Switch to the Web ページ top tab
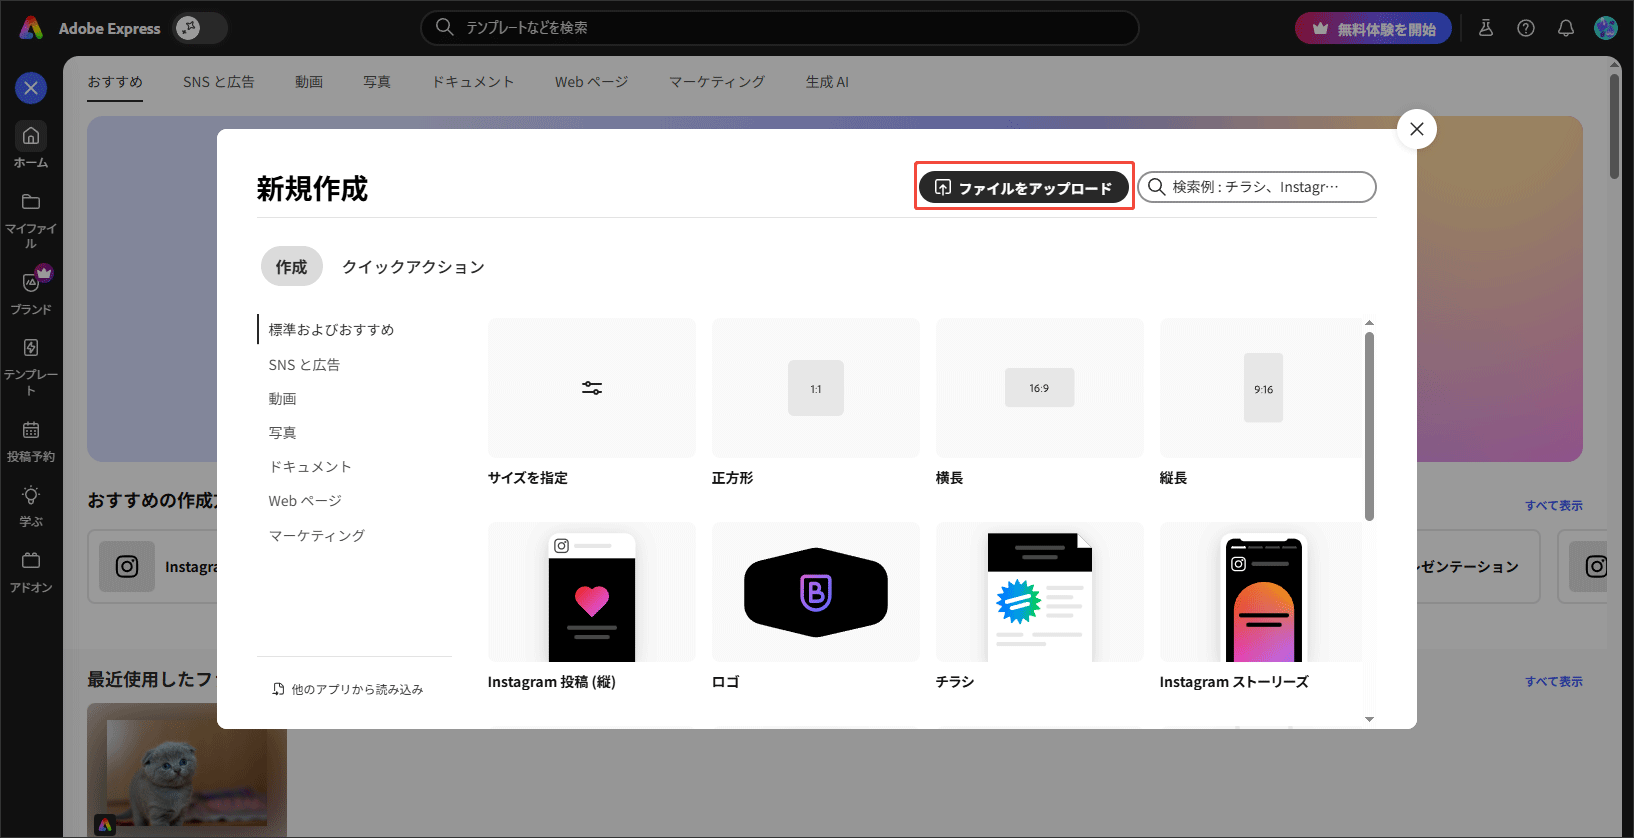 click(592, 82)
